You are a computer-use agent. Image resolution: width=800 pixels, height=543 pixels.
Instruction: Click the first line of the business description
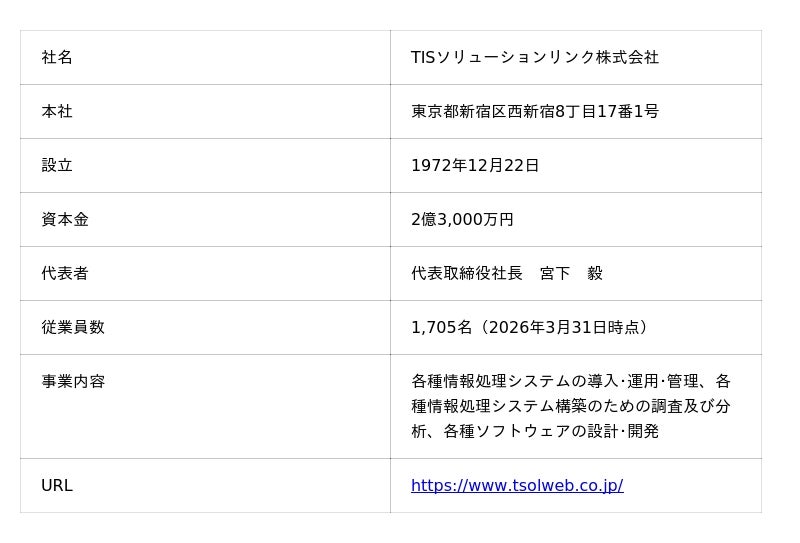pyautogui.click(x=571, y=381)
